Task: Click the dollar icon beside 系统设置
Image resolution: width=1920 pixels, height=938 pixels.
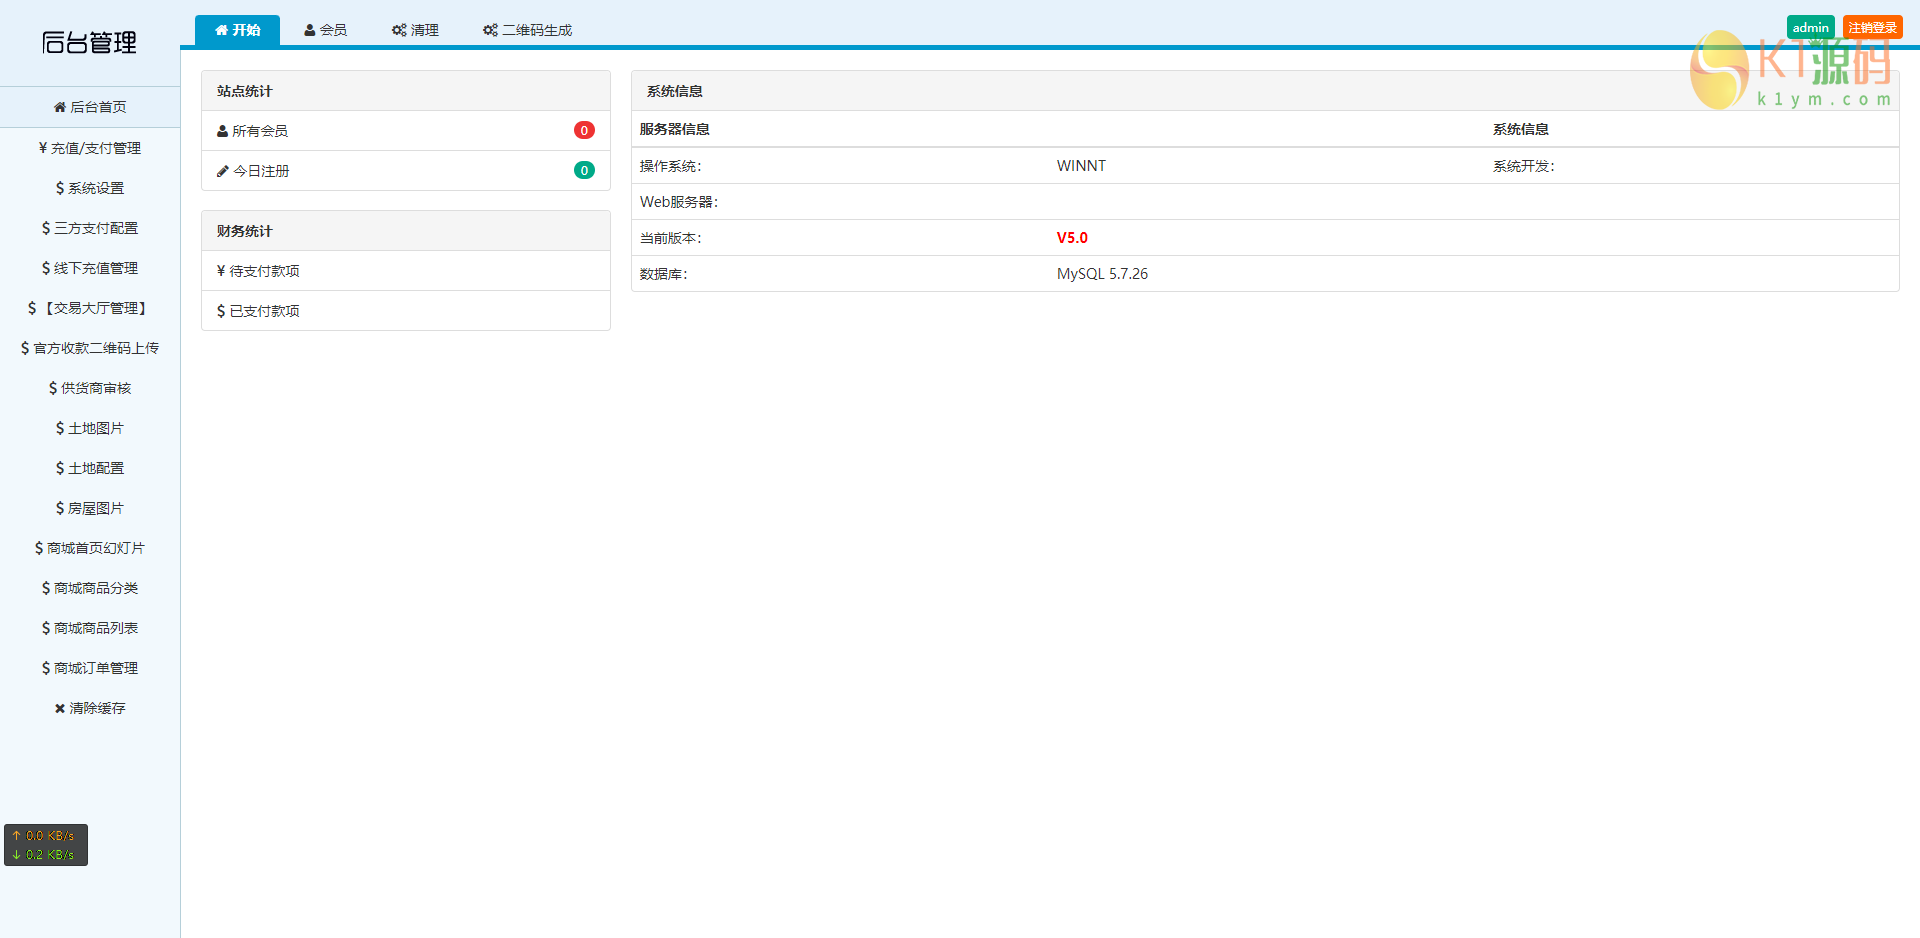Action: click(60, 188)
